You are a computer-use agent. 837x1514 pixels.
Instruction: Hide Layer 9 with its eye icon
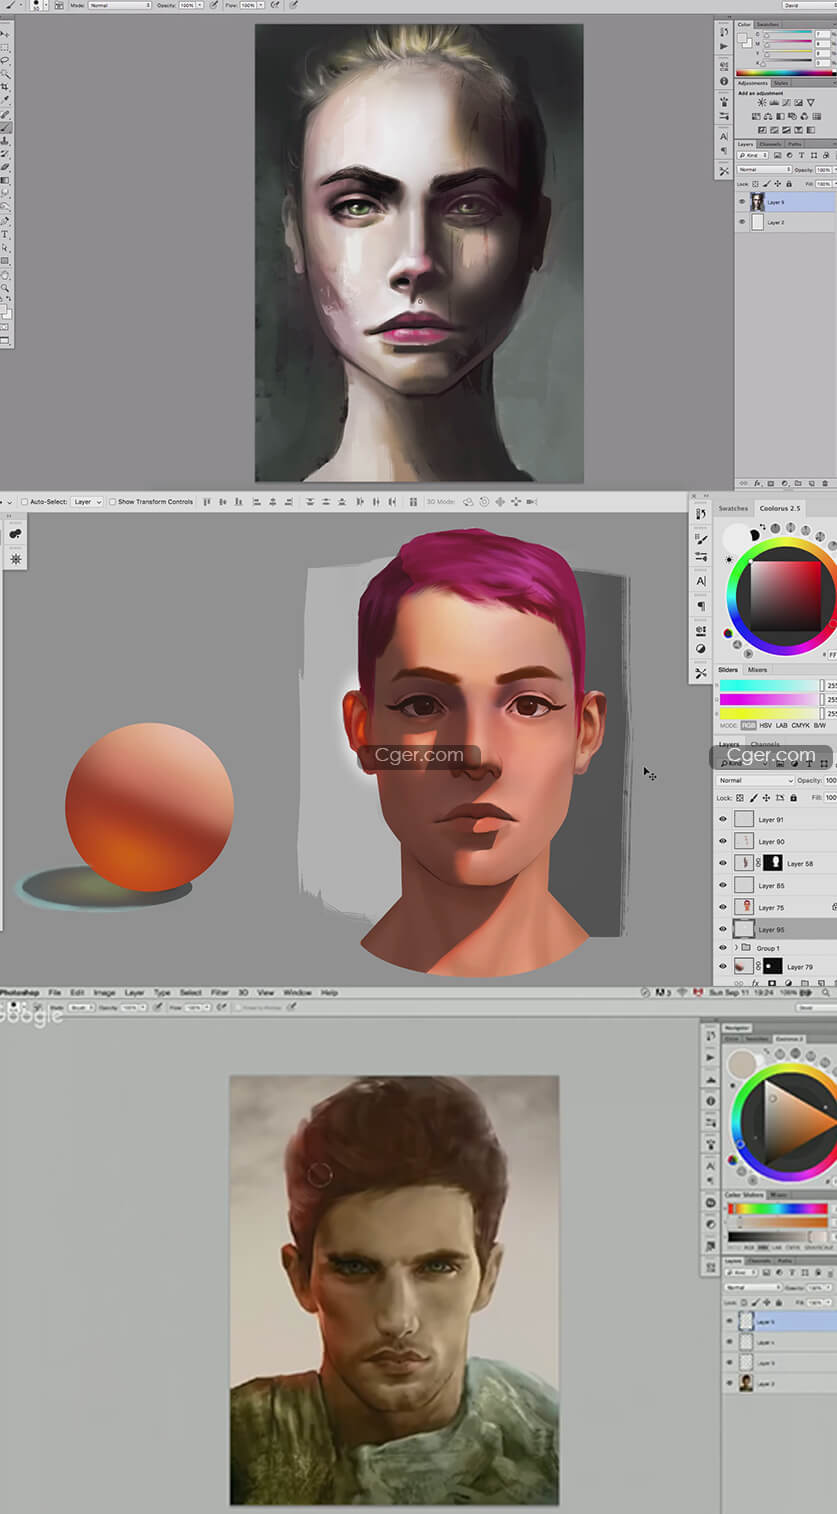coord(742,202)
